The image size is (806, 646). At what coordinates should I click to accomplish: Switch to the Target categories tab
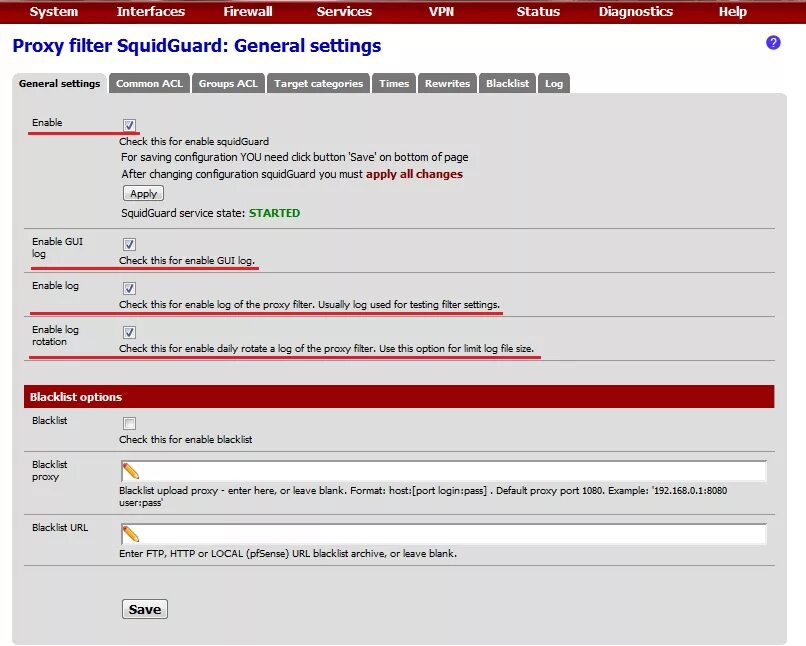click(318, 83)
